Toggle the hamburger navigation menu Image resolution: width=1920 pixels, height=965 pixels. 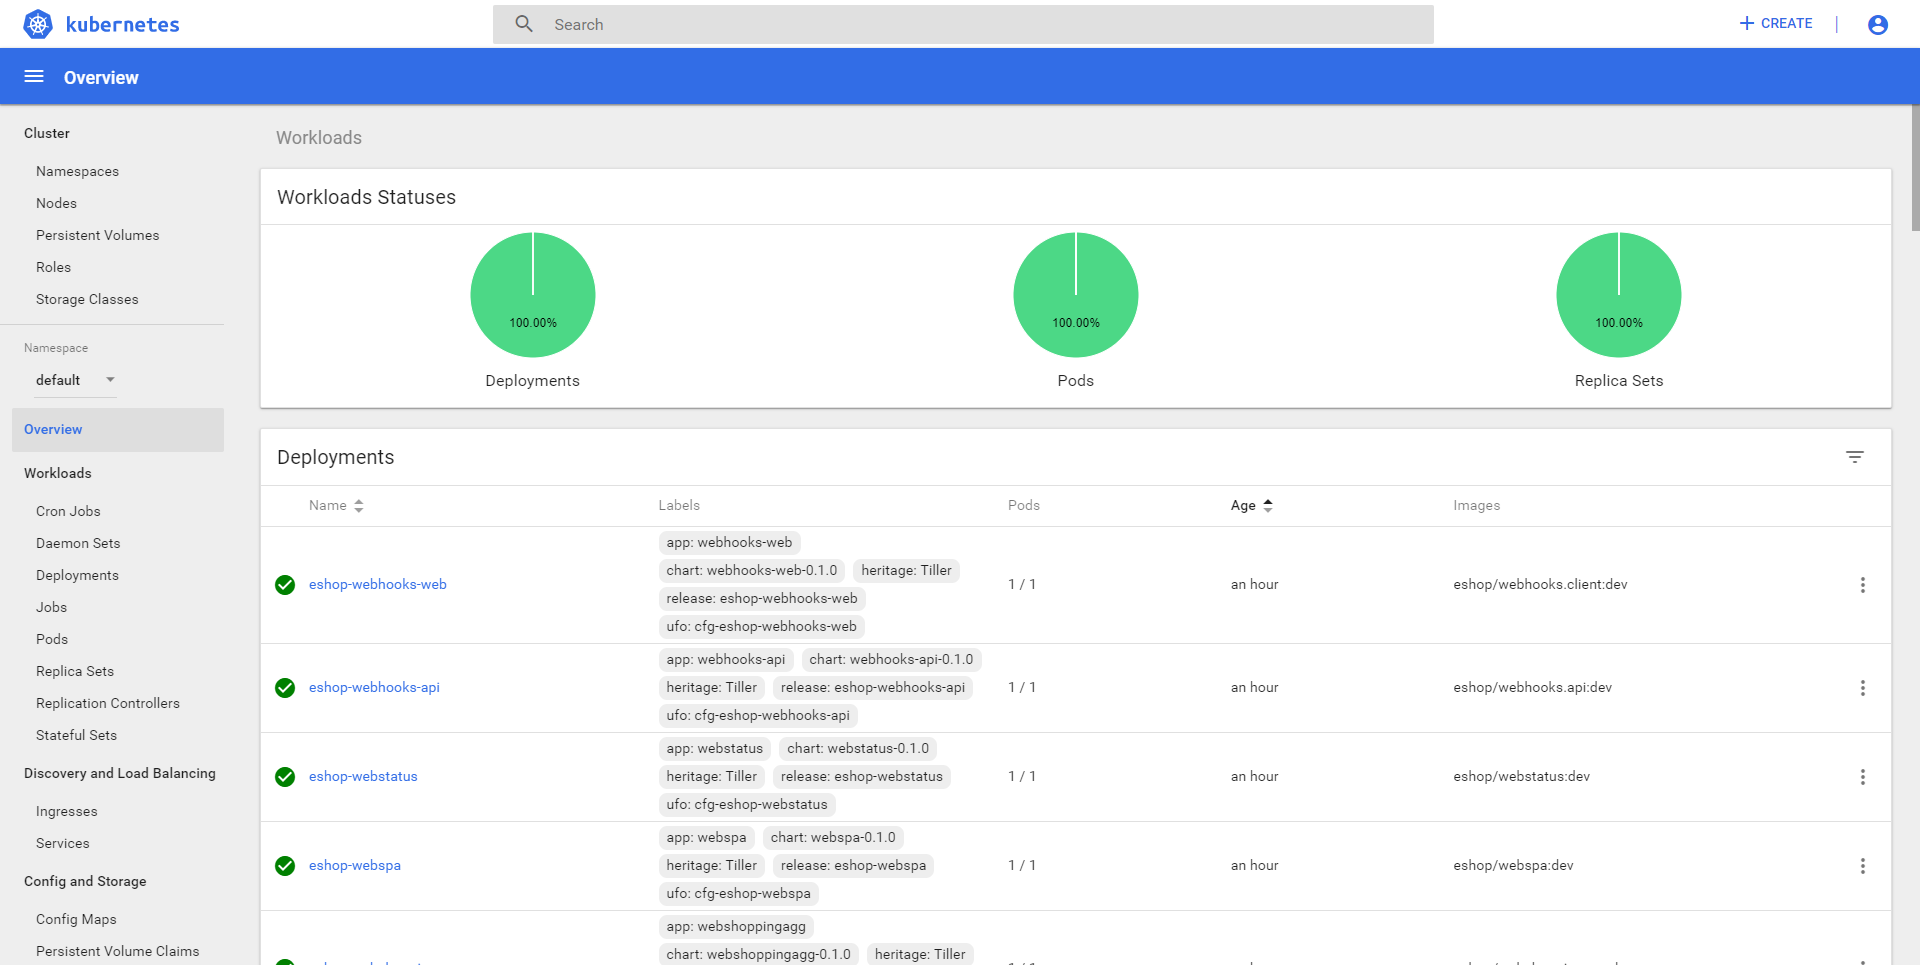(x=34, y=77)
